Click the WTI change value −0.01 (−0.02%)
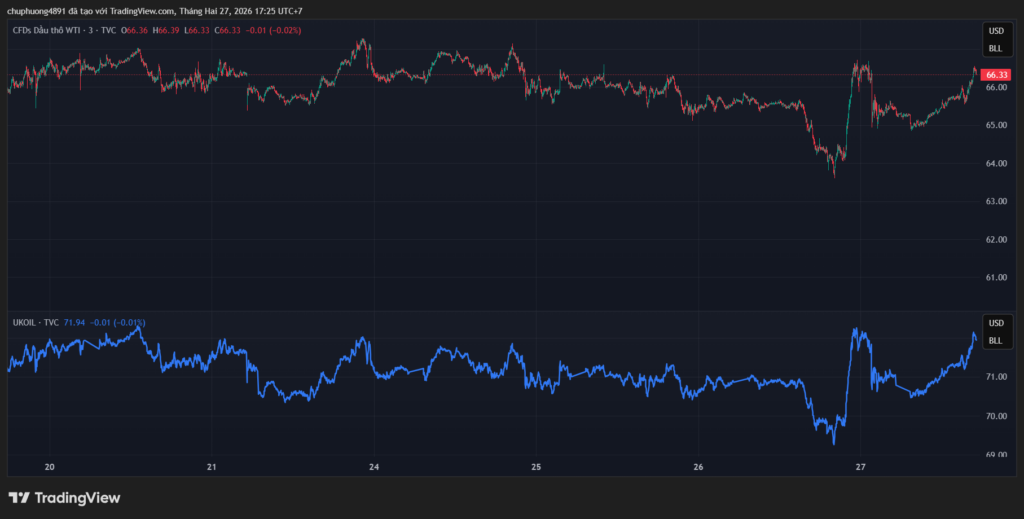 click(274, 30)
